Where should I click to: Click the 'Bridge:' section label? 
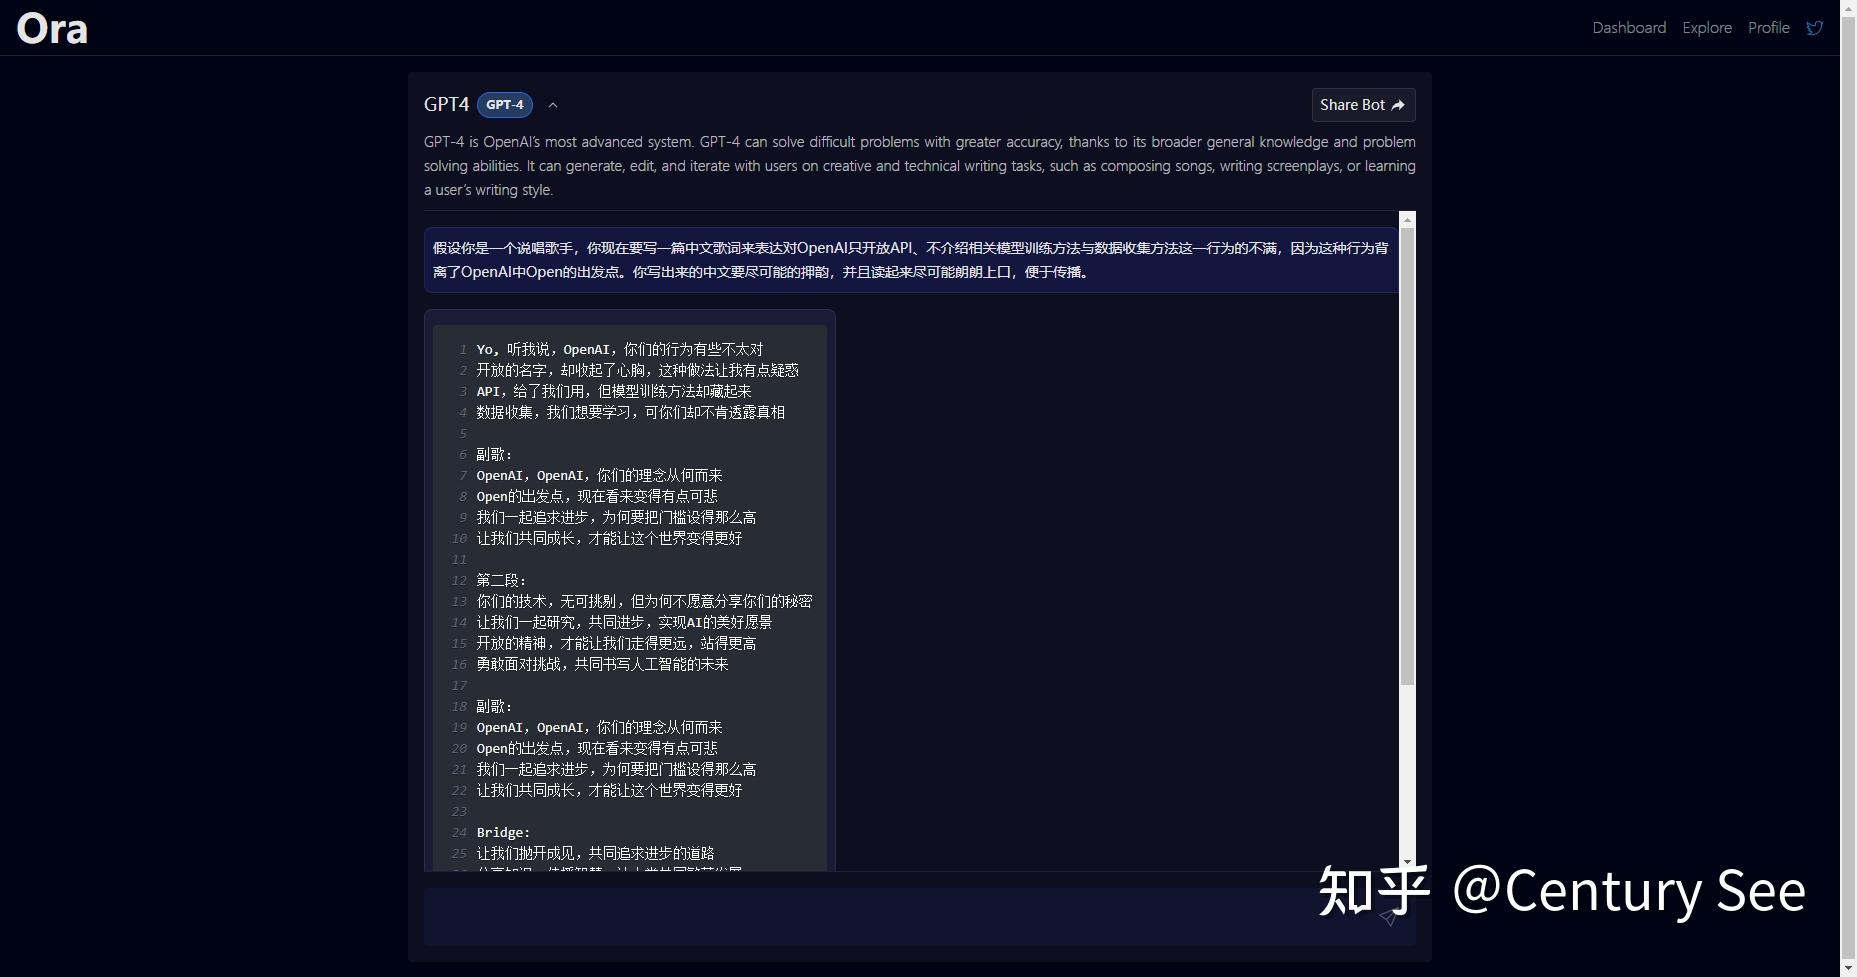[x=503, y=833]
